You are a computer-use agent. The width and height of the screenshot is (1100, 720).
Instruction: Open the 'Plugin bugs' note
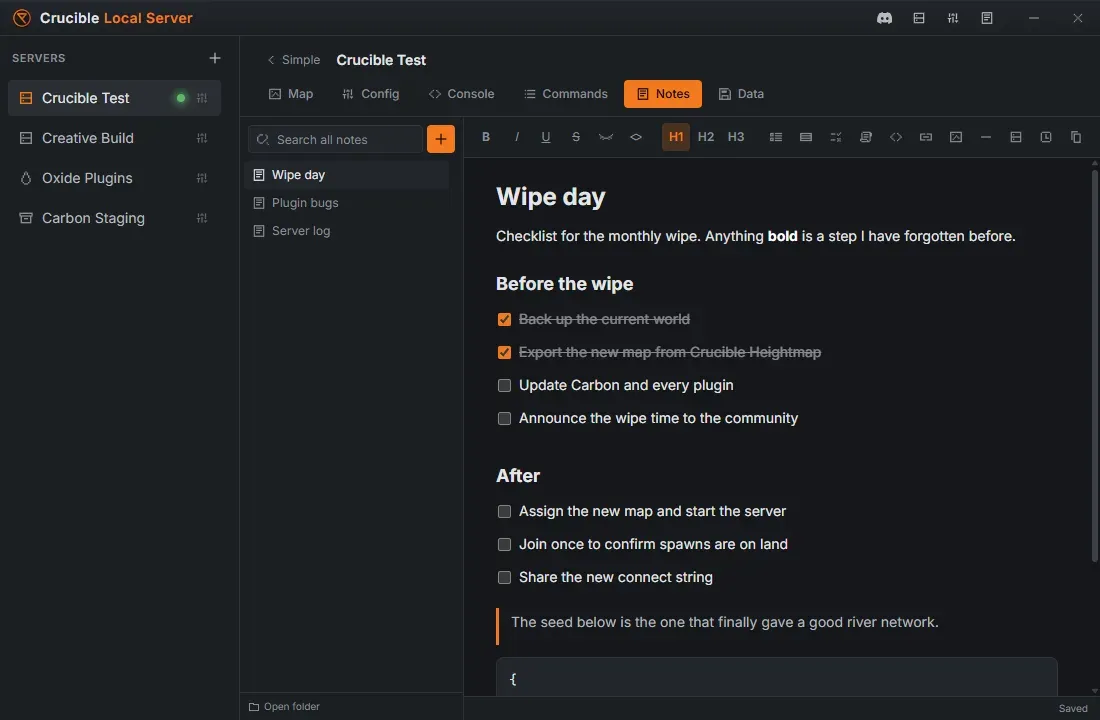(x=347, y=203)
